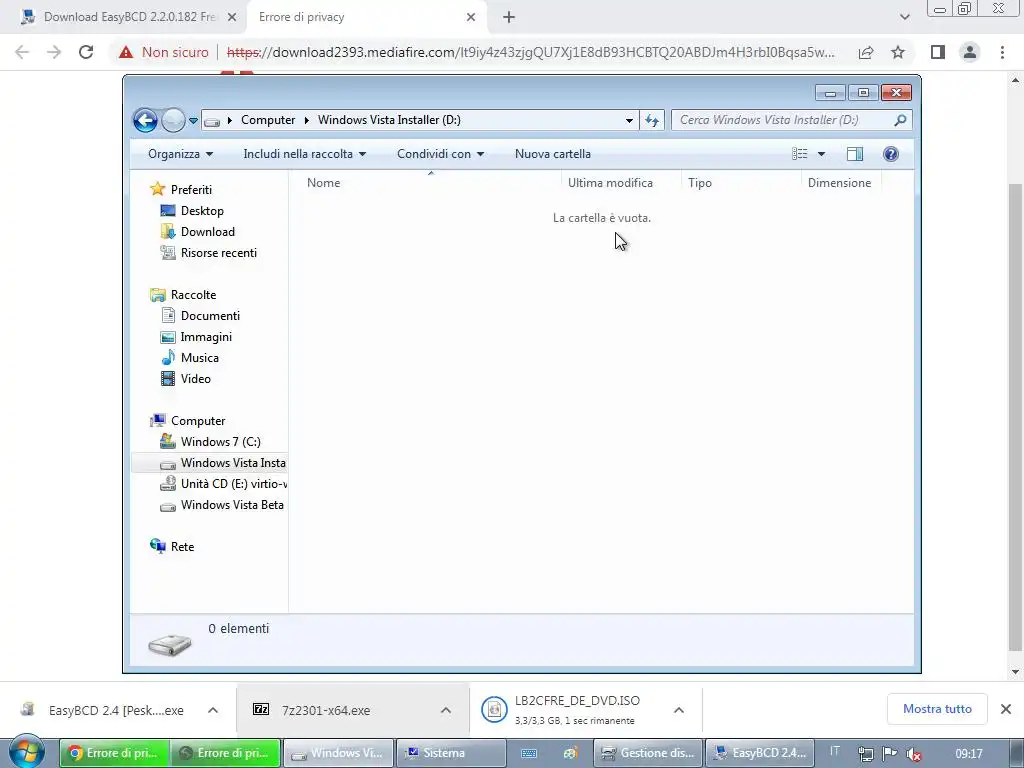Click Mostra tutto downloads button
The height and width of the screenshot is (768, 1024).
pyautogui.click(x=937, y=709)
